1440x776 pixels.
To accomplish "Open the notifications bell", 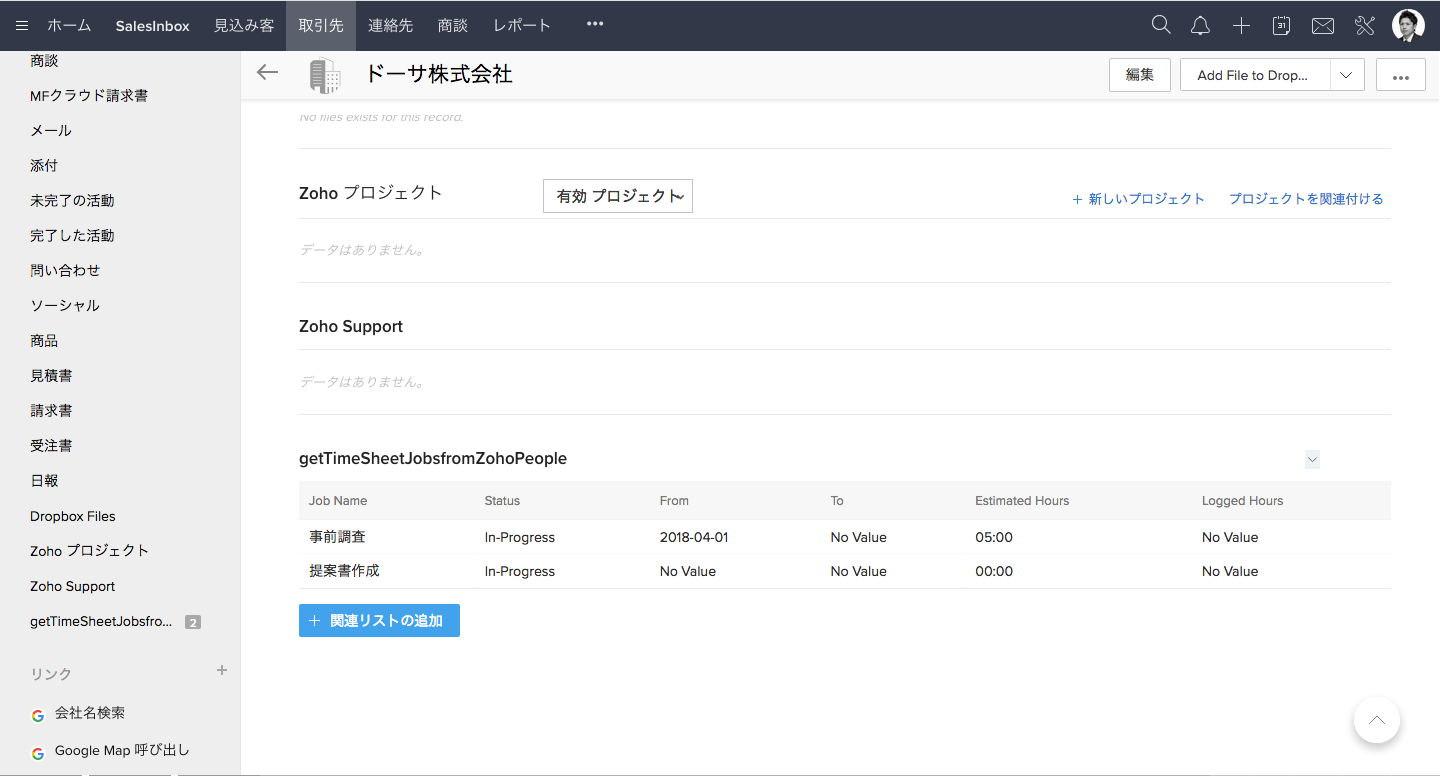I will pos(1200,26).
